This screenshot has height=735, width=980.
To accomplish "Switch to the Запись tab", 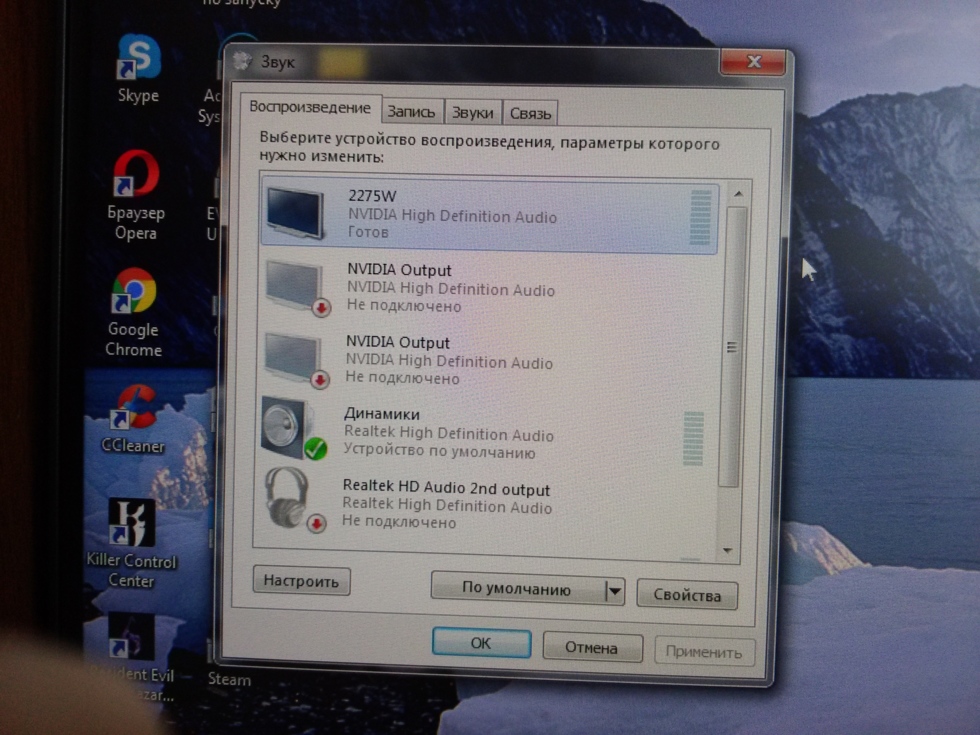I will 411,113.
